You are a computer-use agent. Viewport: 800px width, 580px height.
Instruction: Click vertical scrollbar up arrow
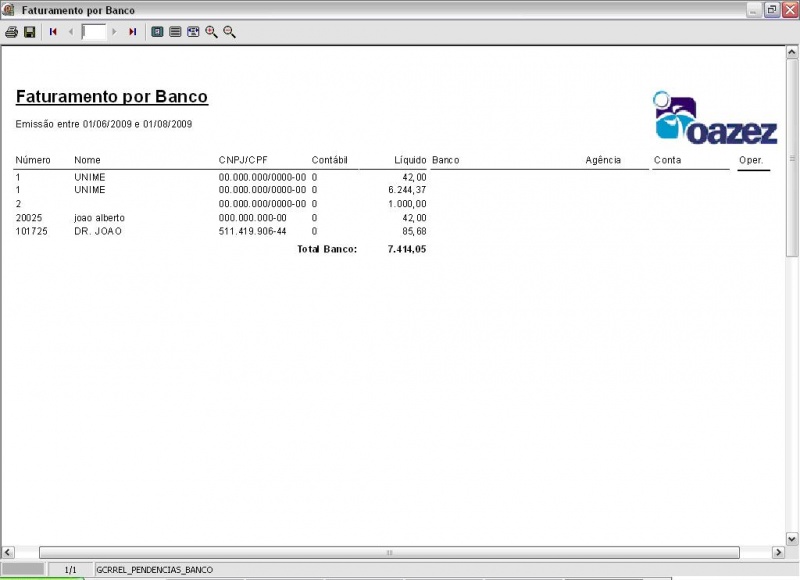(791, 52)
